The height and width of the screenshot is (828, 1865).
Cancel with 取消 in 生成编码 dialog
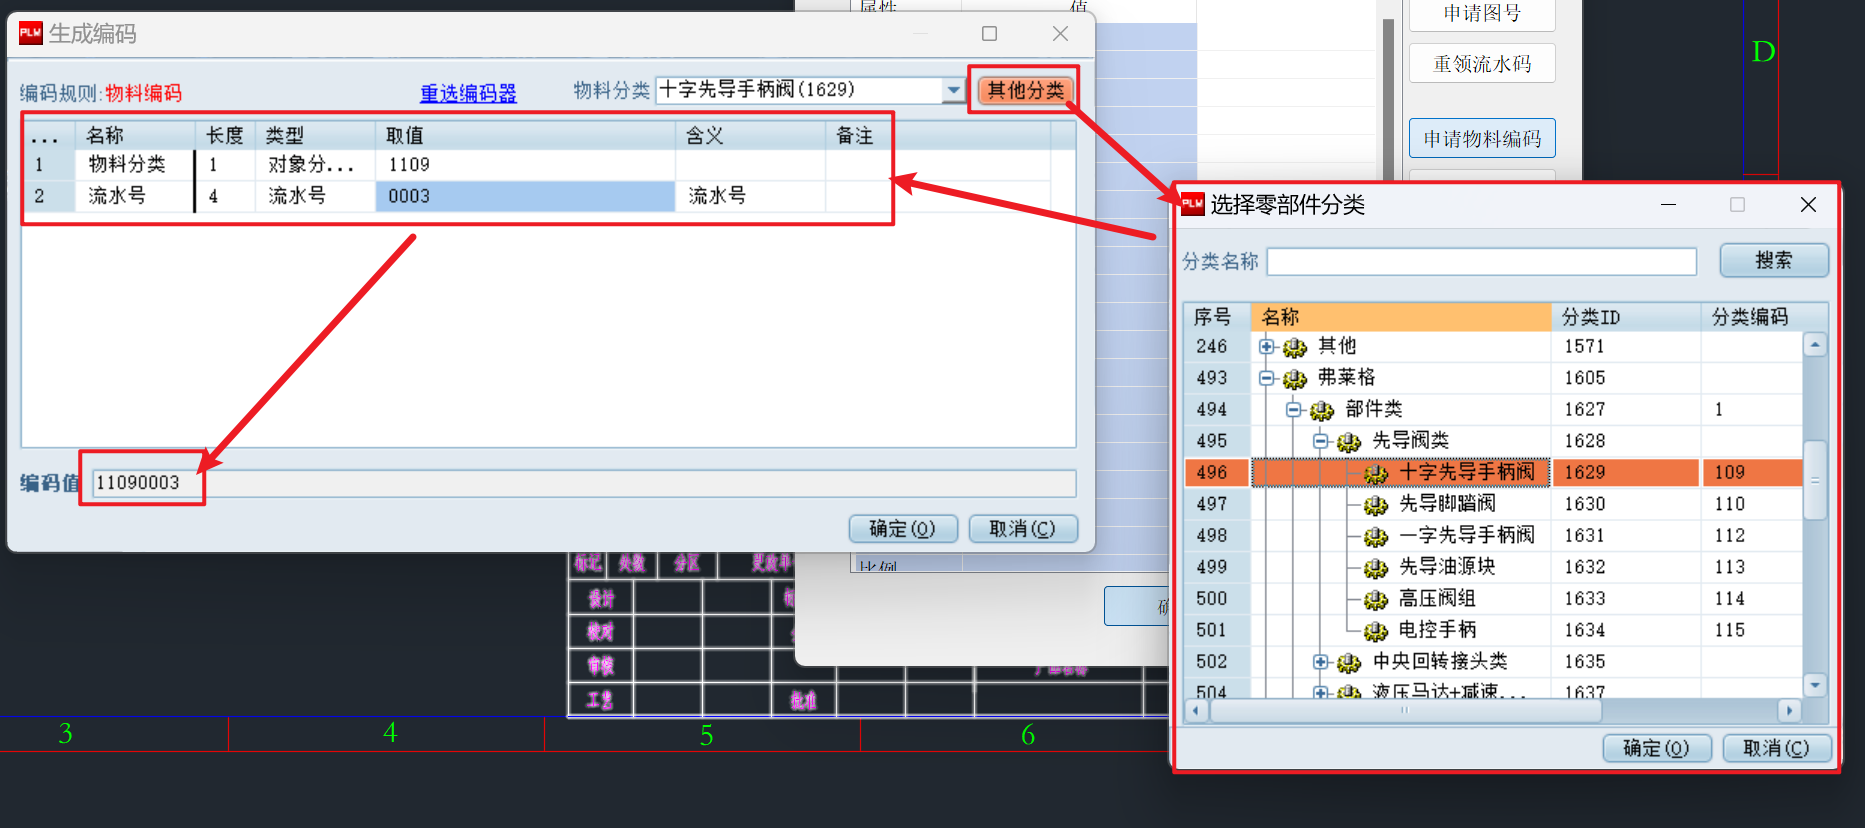[x=1023, y=529]
